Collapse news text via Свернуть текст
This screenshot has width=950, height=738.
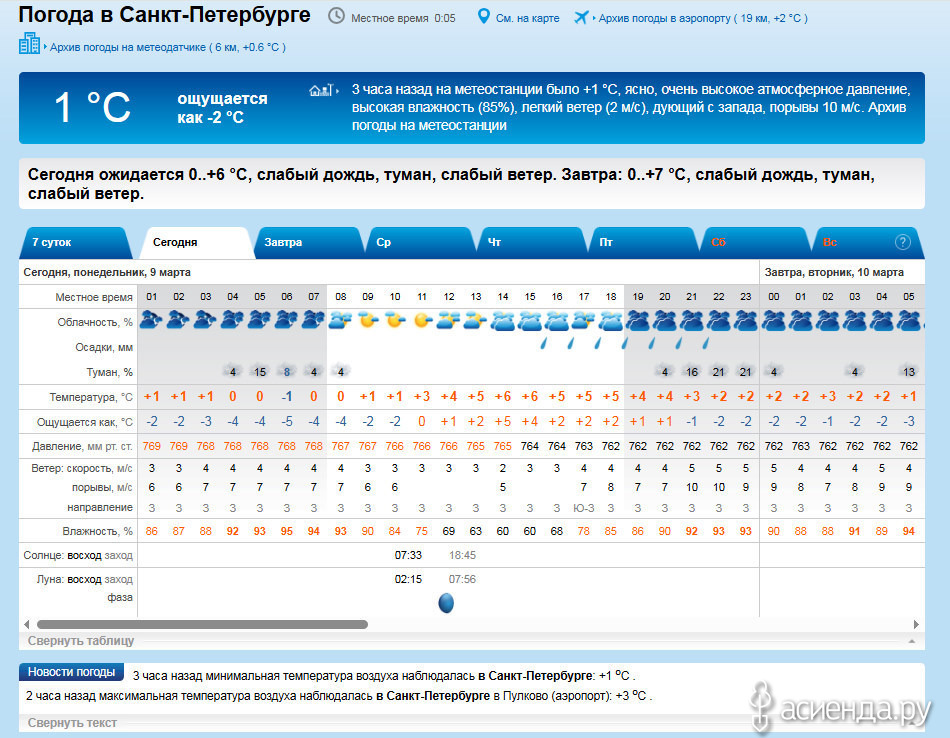point(72,722)
